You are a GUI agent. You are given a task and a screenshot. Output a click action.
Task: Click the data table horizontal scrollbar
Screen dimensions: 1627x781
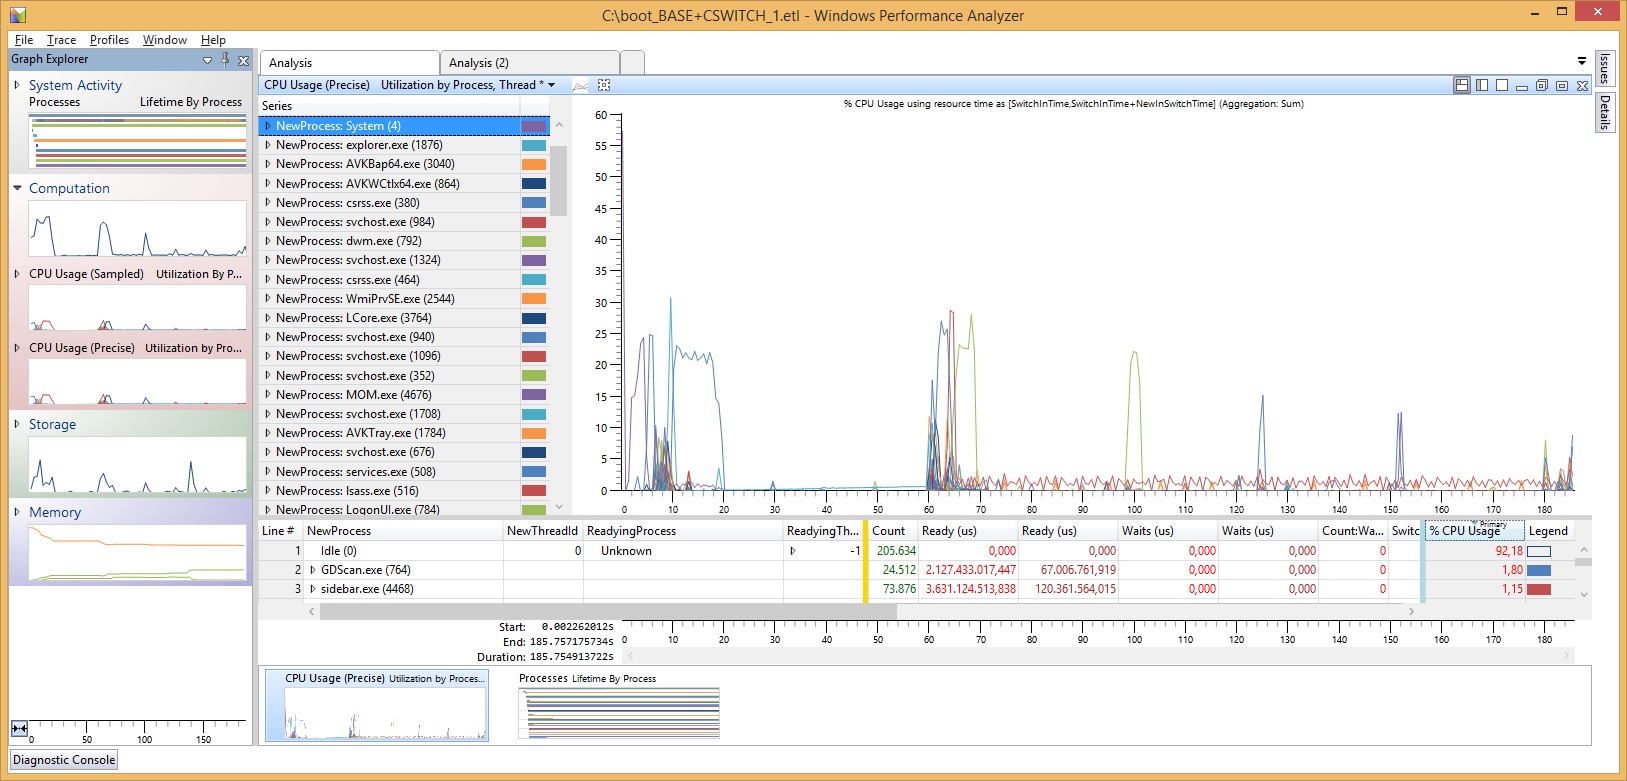[608, 611]
